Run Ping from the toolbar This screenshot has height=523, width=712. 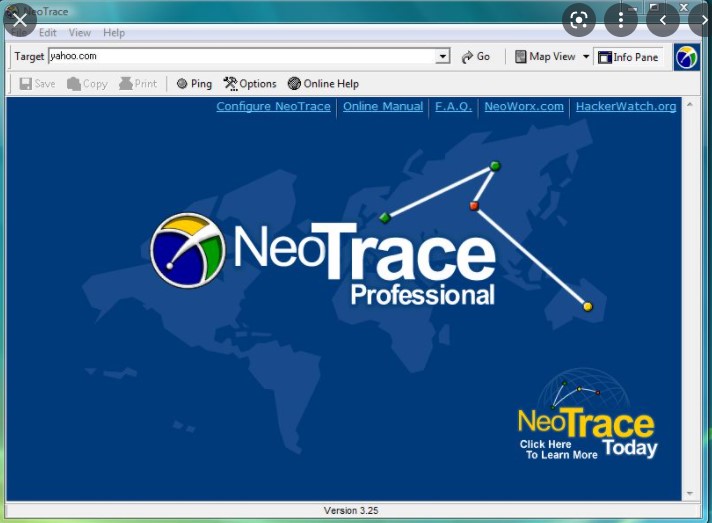(x=194, y=84)
